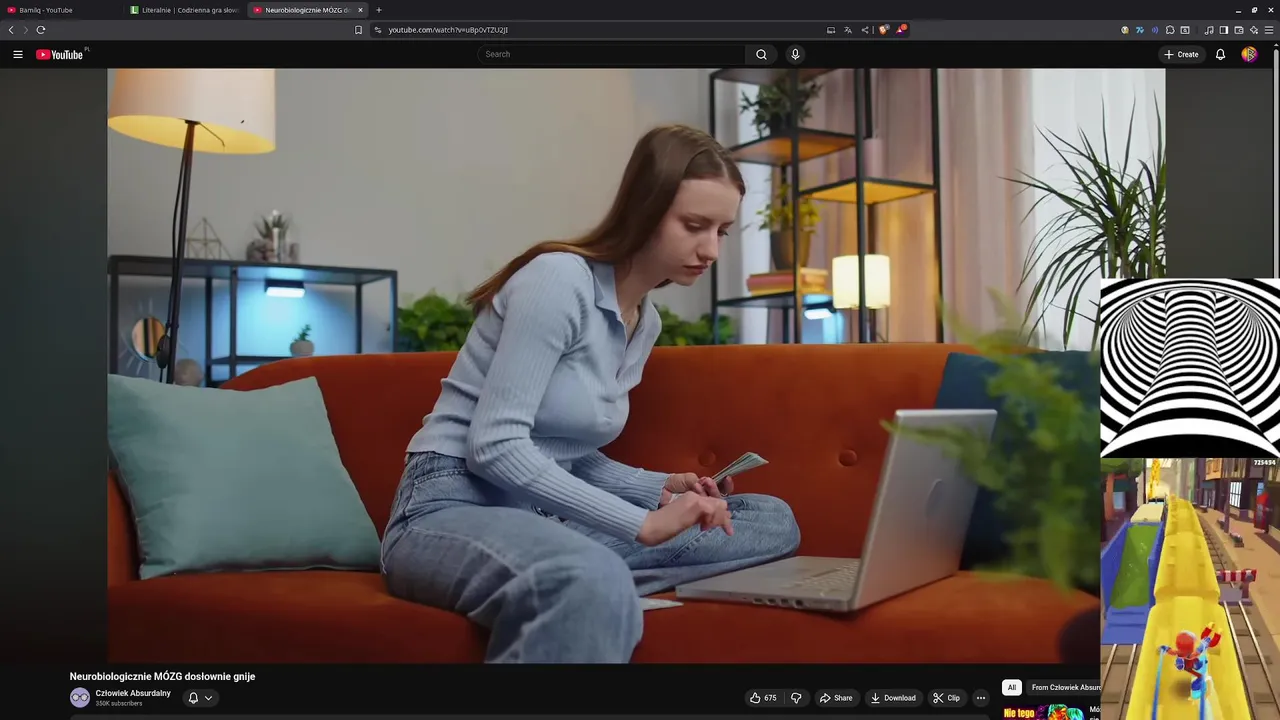Switch to the Literalnie tab
Screen dimensions: 1280x720
pyautogui.click(x=185, y=10)
